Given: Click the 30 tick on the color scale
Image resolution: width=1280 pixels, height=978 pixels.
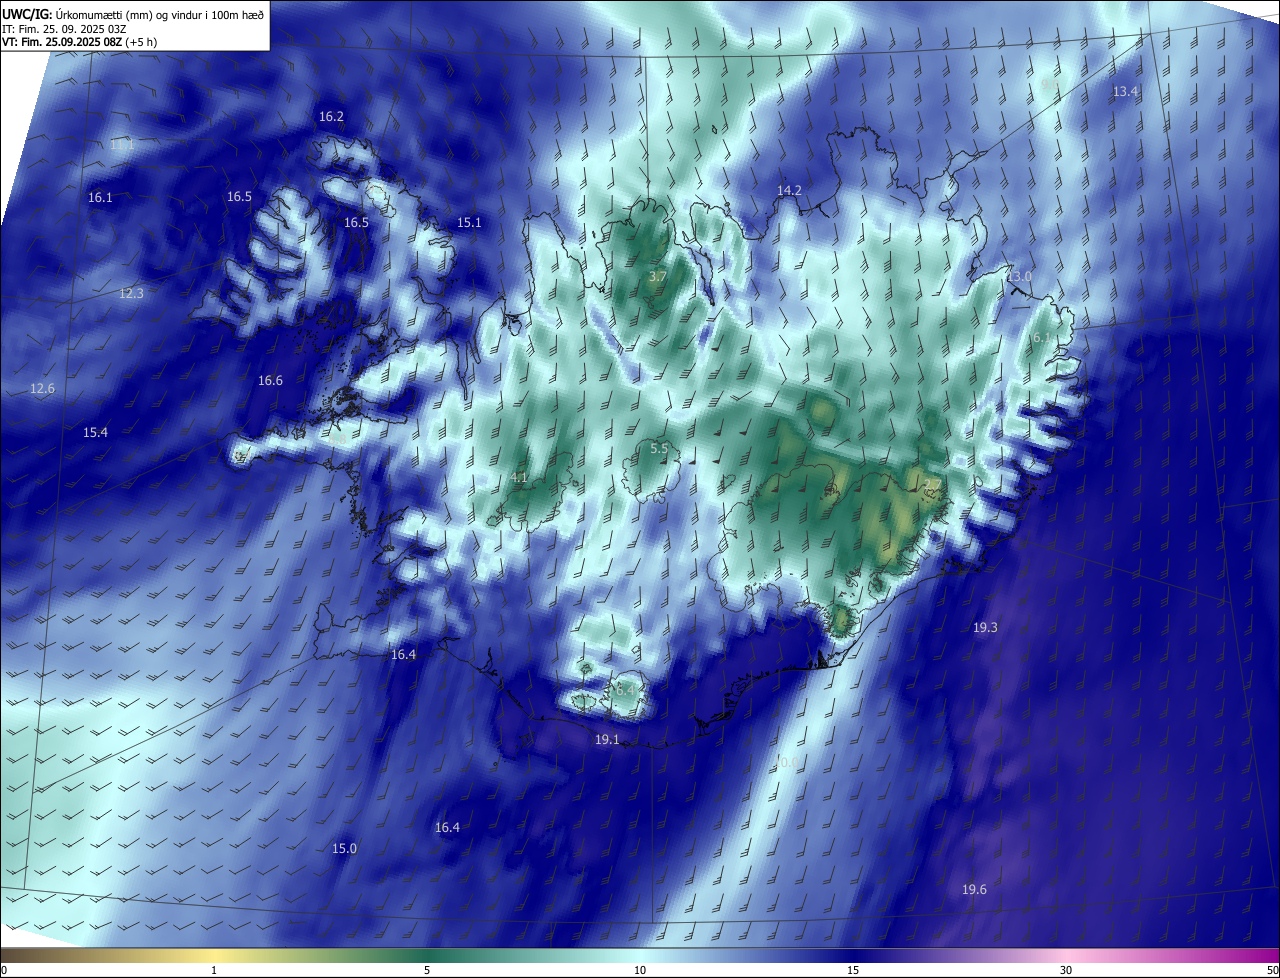Looking at the screenshot, I should coord(1066,971).
